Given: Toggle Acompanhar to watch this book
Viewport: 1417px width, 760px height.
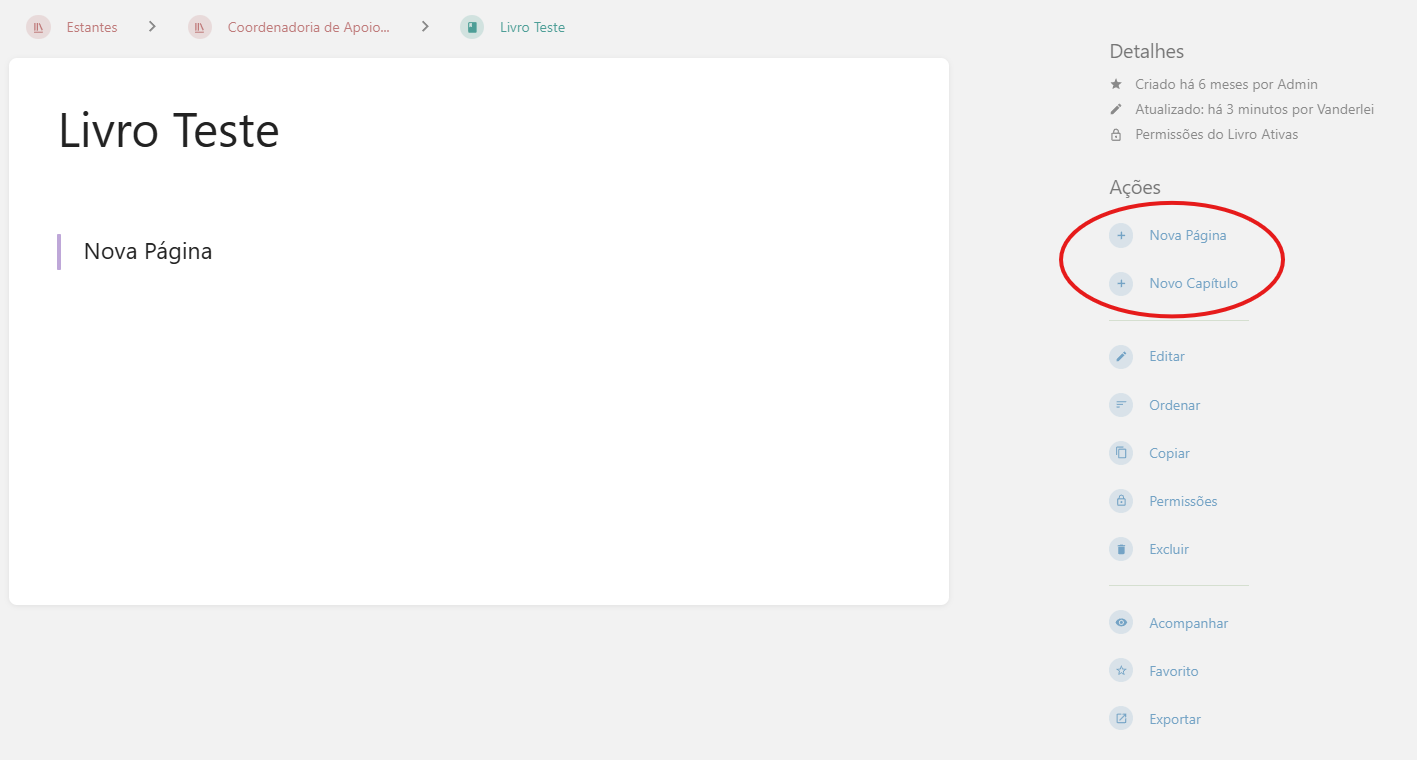Looking at the screenshot, I should point(1188,623).
